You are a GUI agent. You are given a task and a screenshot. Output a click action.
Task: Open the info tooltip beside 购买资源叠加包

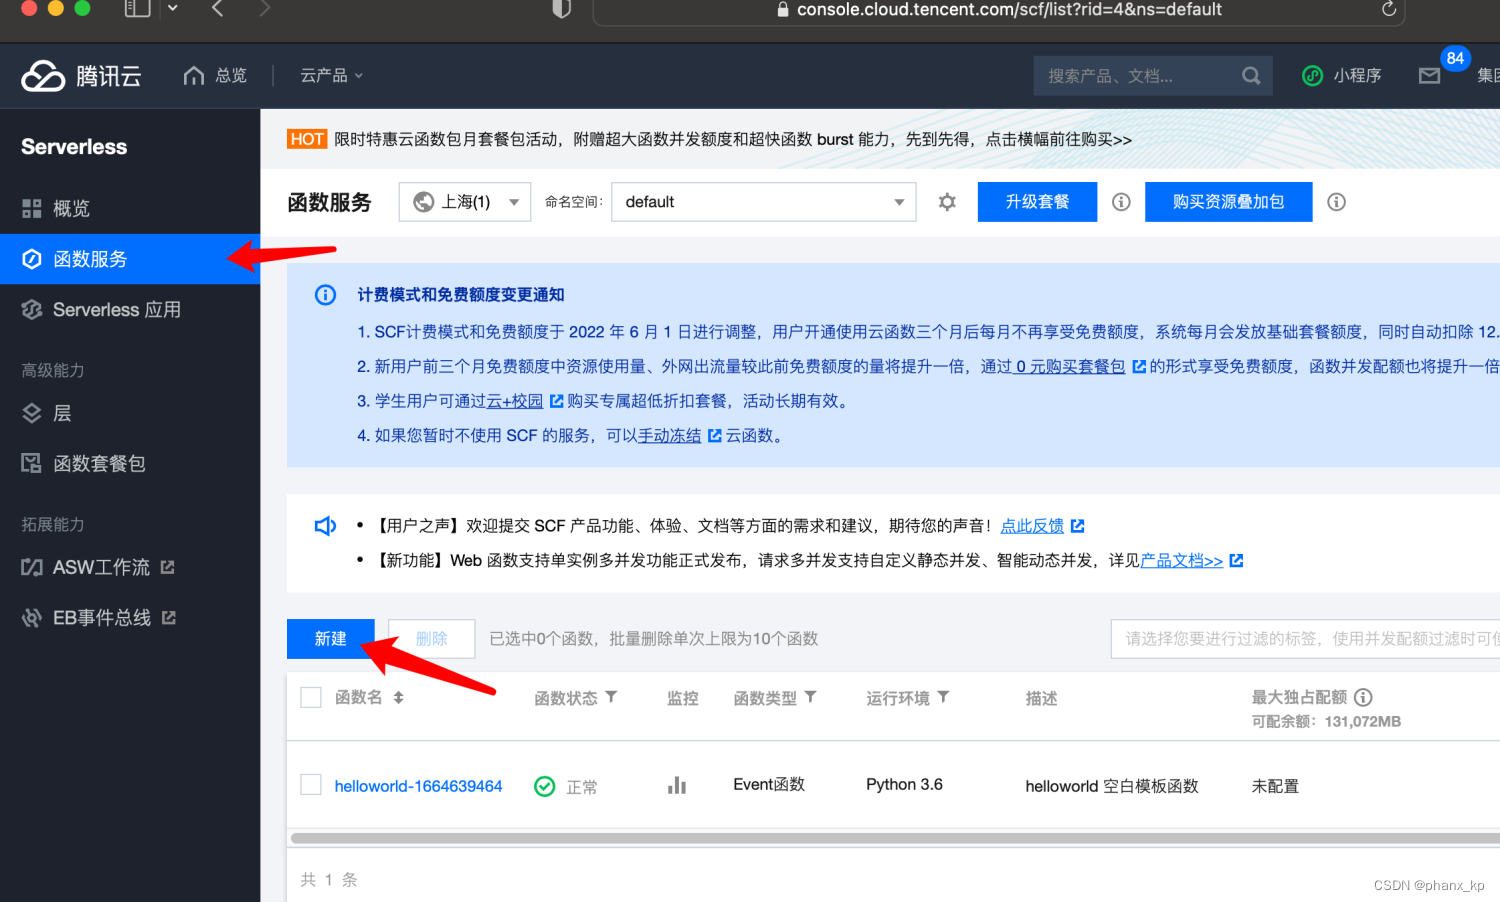(1336, 201)
